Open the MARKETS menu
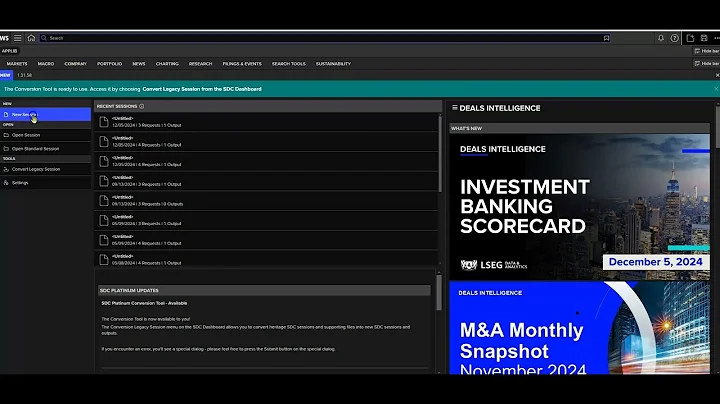Viewport: 720px width, 404px height. [x=17, y=64]
